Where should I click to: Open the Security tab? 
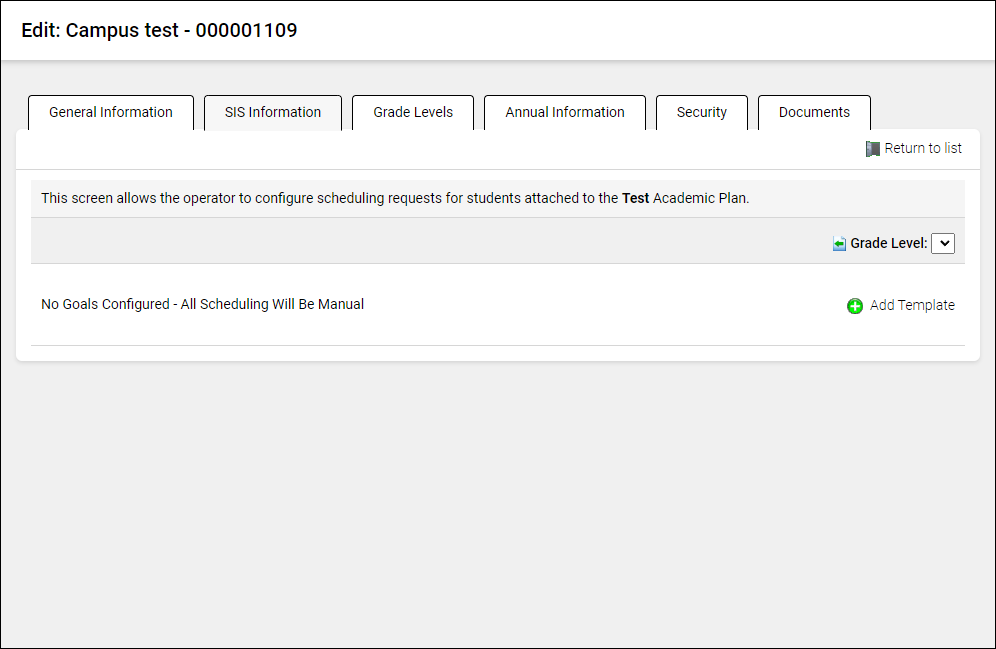701,112
